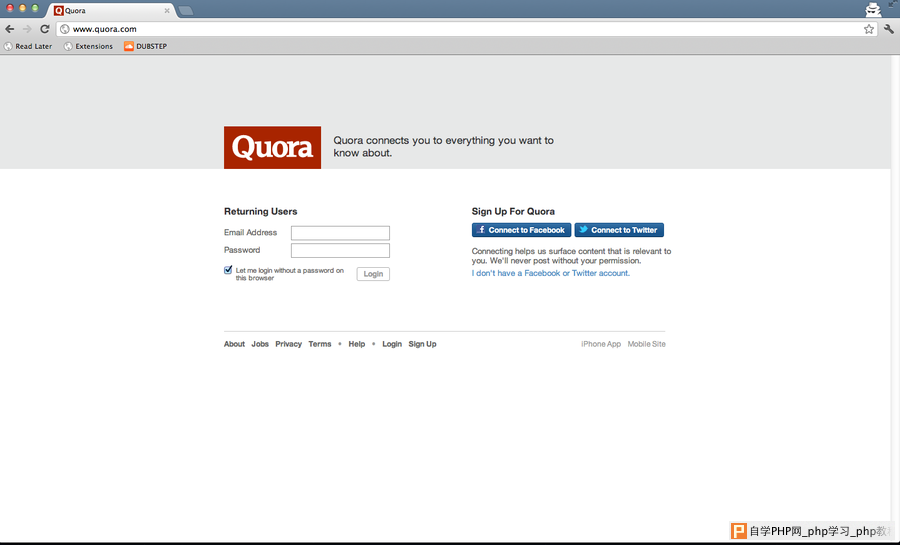
Task: Click I don't have a Facebook or Twitter account
Action: click(x=550, y=273)
